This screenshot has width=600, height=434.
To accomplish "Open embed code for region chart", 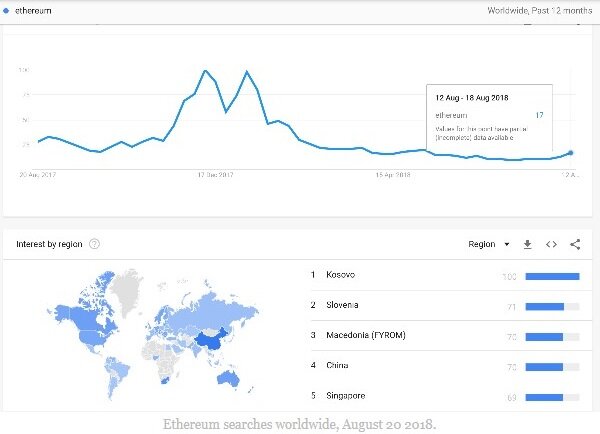I will (551, 244).
